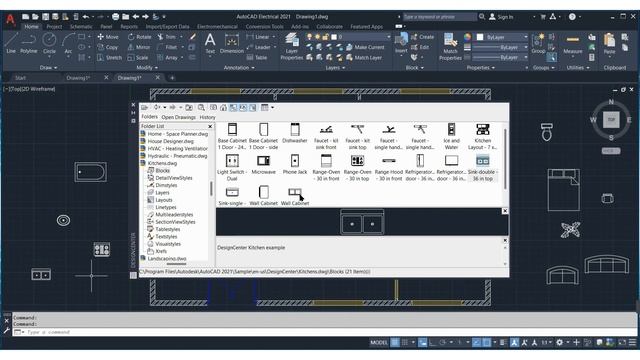
Task: Select the Ice and Water block
Action: coord(451,136)
